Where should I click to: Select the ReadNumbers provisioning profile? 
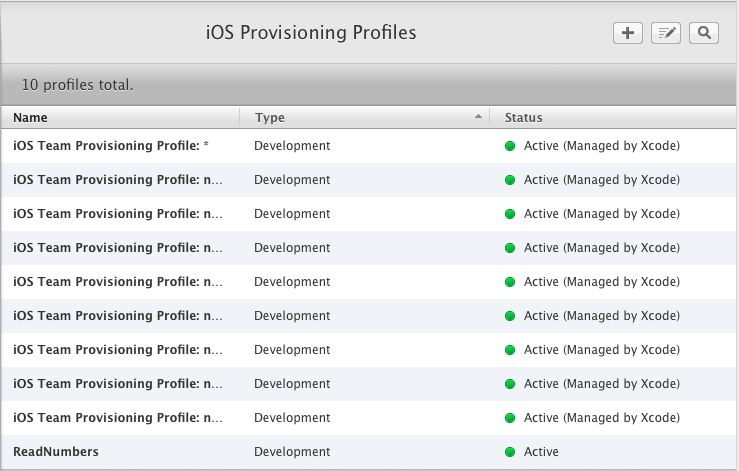point(56,452)
